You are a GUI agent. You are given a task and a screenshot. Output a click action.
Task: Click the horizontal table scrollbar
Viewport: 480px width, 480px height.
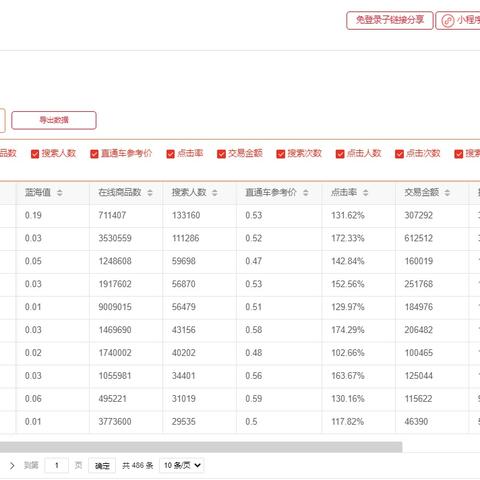pyautogui.click(x=201, y=447)
